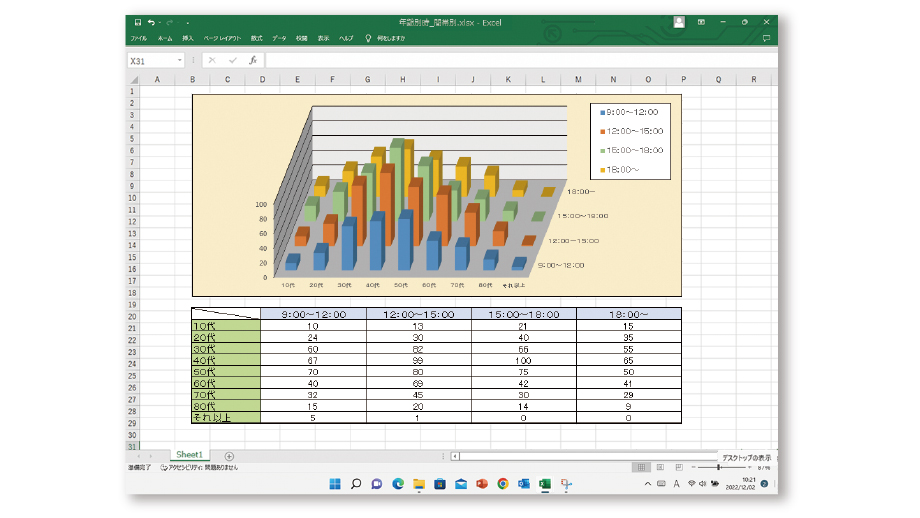Click the orange 12:00~15:00 legend entry
Screen dimensions: 920x518
coord(631,131)
